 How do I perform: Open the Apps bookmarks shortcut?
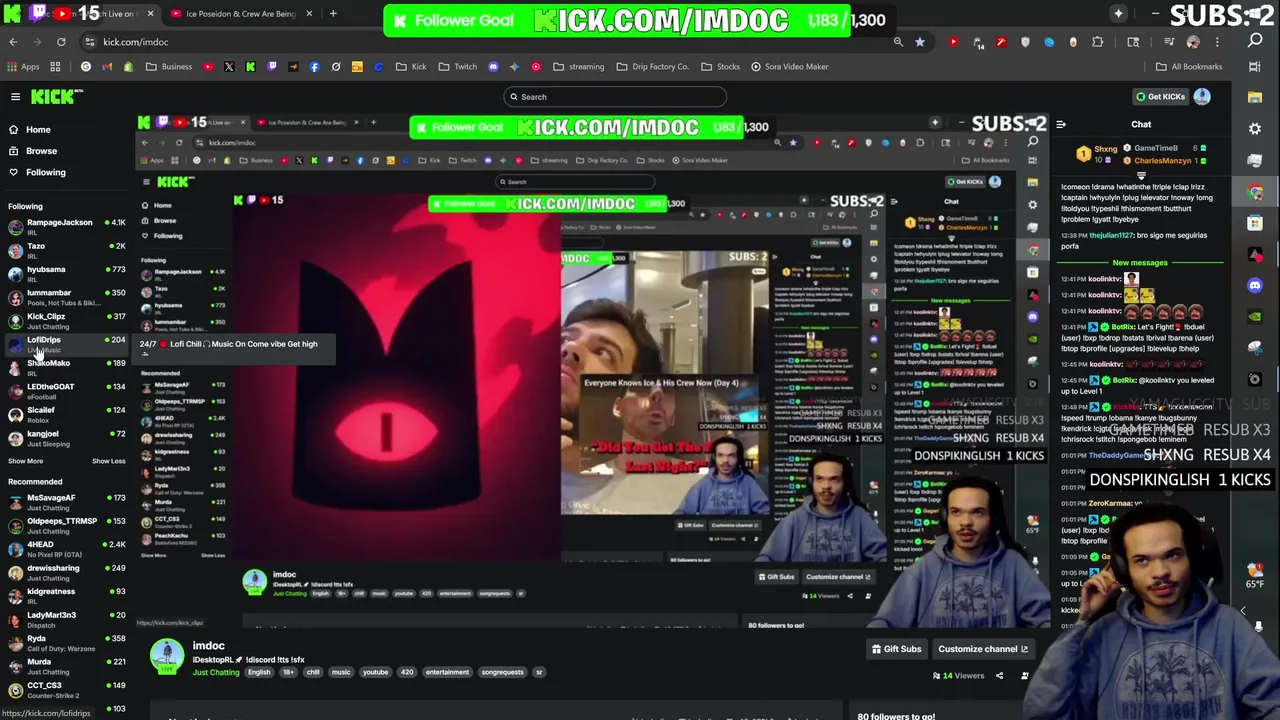(x=23, y=67)
